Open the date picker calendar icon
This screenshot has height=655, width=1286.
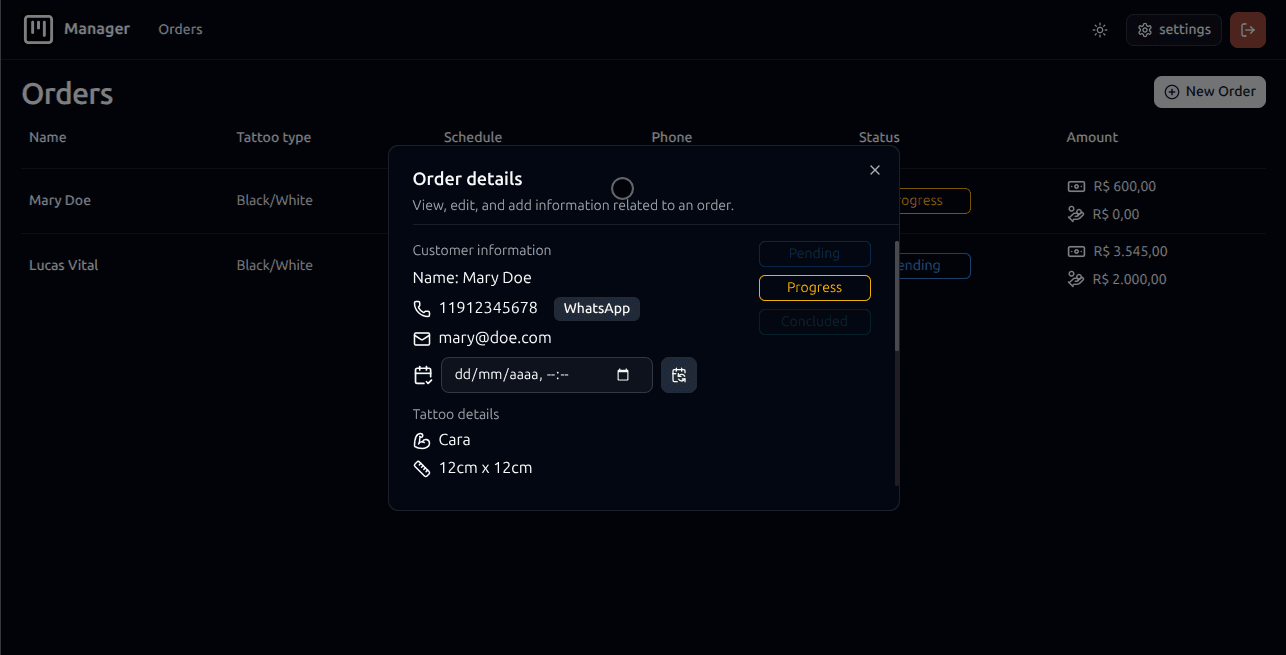pyautogui.click(x=623, y=375)
